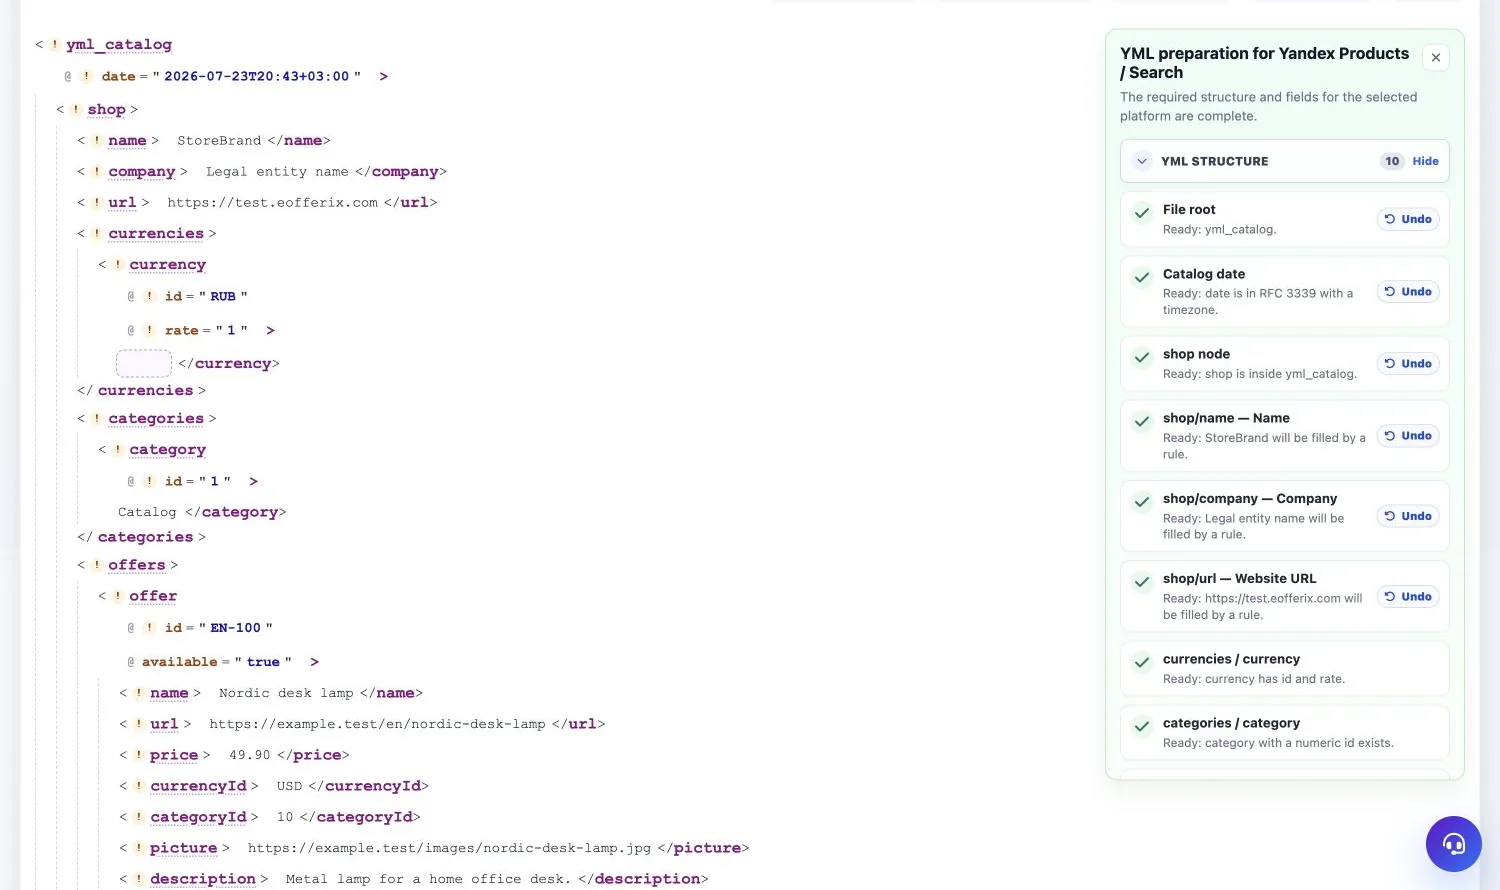Click the warning icon beside currencies tag
Viewport: 1500px width, 890px height.
(97, 233)
